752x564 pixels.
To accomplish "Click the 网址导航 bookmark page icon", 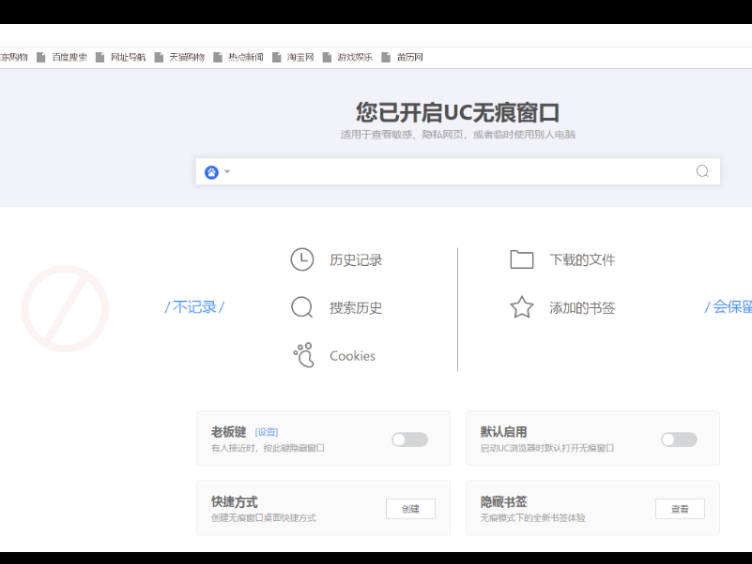I will point(100,58).
